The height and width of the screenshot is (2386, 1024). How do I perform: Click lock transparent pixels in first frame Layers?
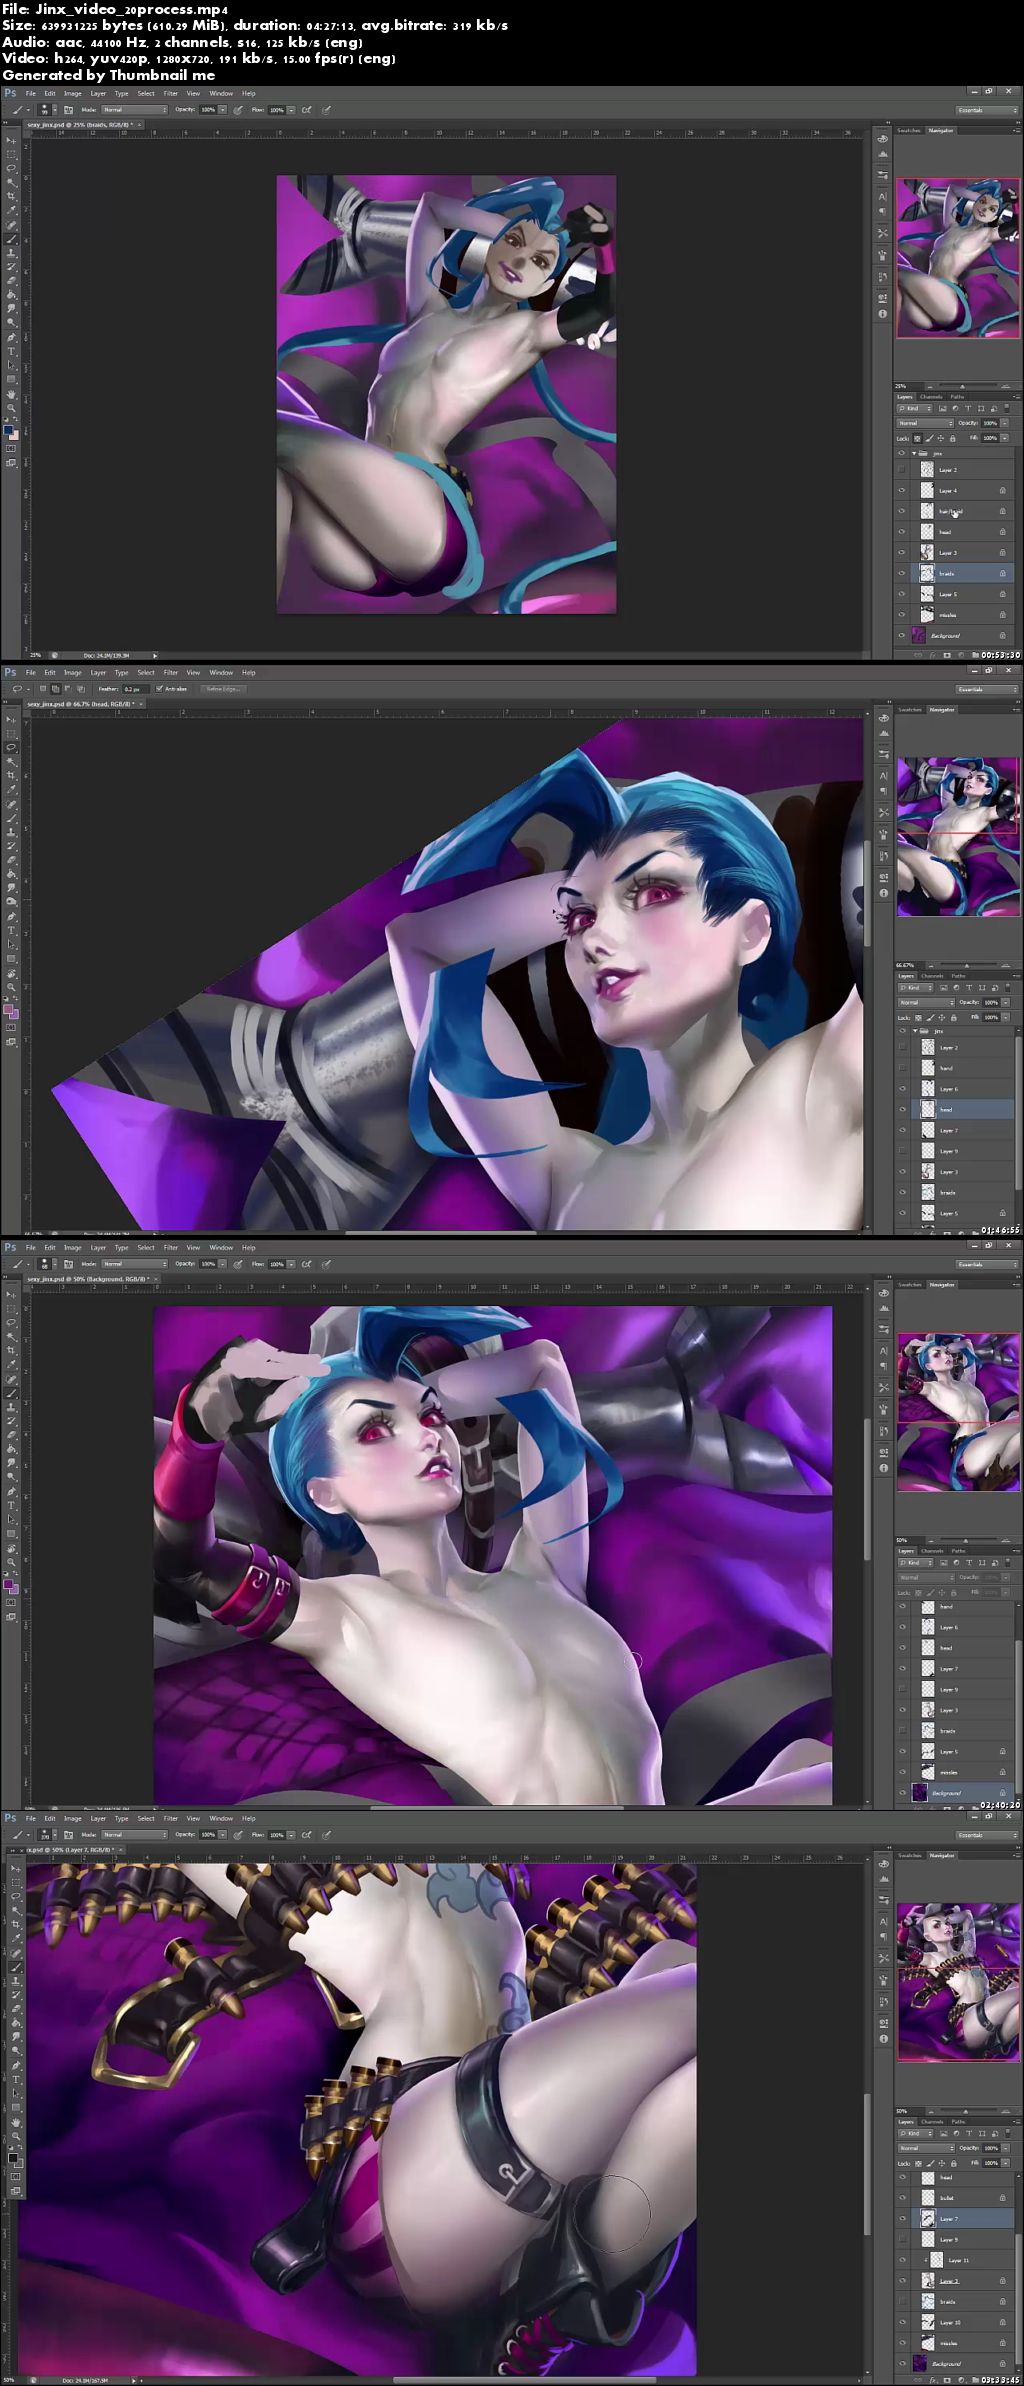(917, 438)
